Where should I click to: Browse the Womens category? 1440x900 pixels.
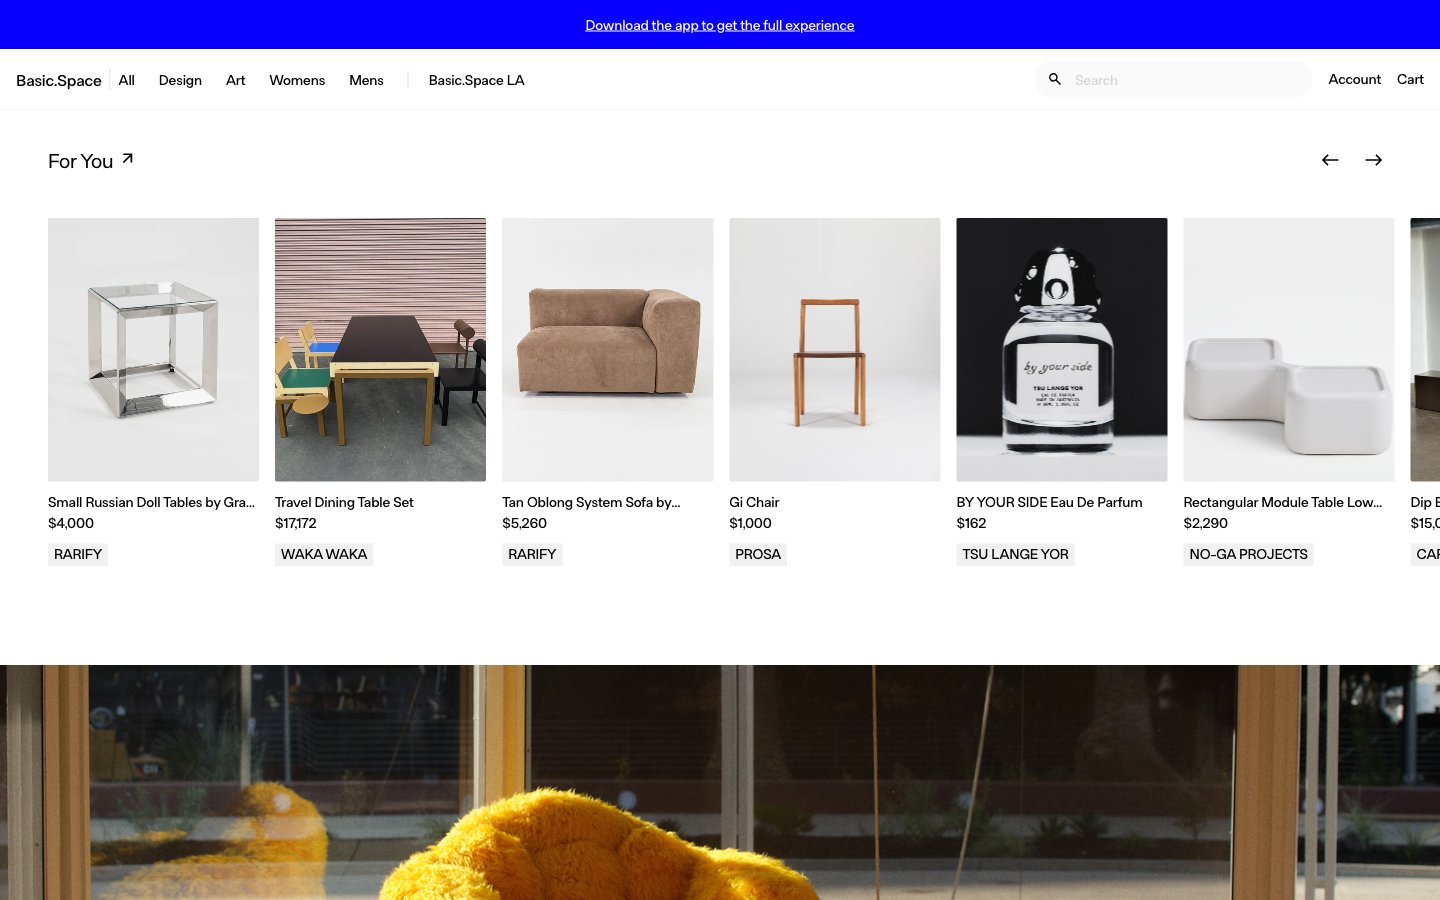point(297,80)
